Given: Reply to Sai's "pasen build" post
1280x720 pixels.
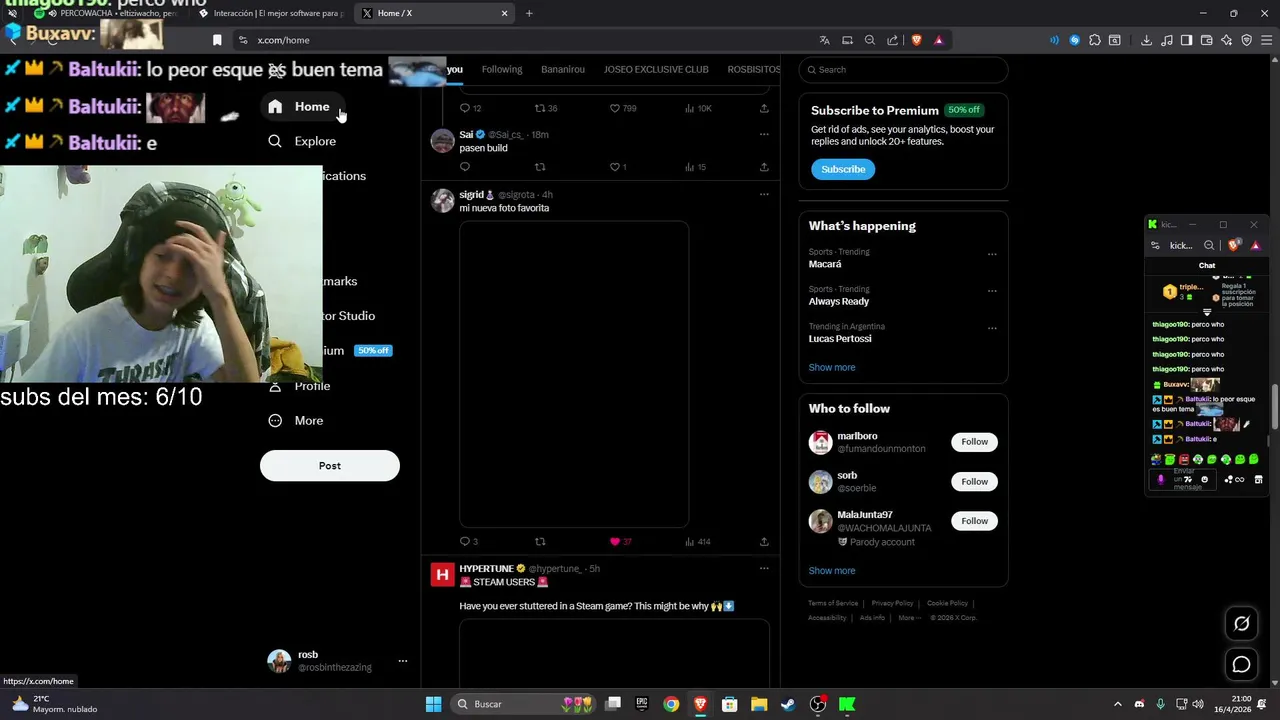Looking at the screenshot, I should pos(464,167).
